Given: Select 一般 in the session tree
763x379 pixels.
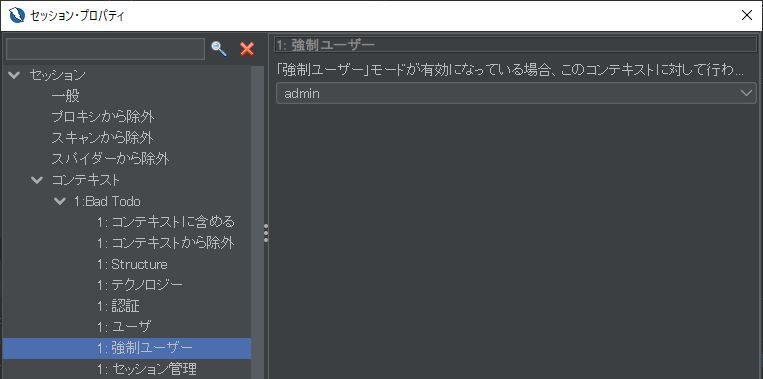Looking at the screenshot, I should 65,96.
